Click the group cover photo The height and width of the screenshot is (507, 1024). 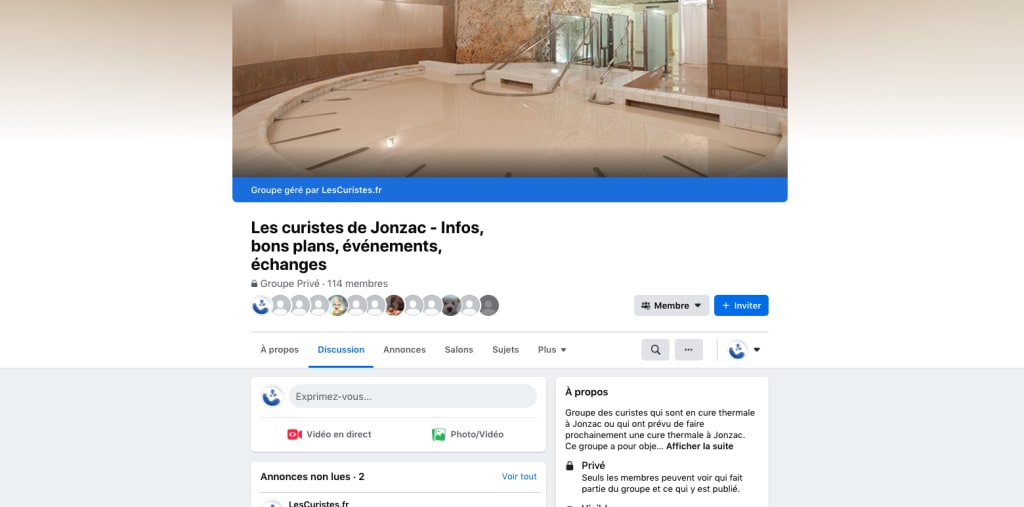tap(509, 88)
